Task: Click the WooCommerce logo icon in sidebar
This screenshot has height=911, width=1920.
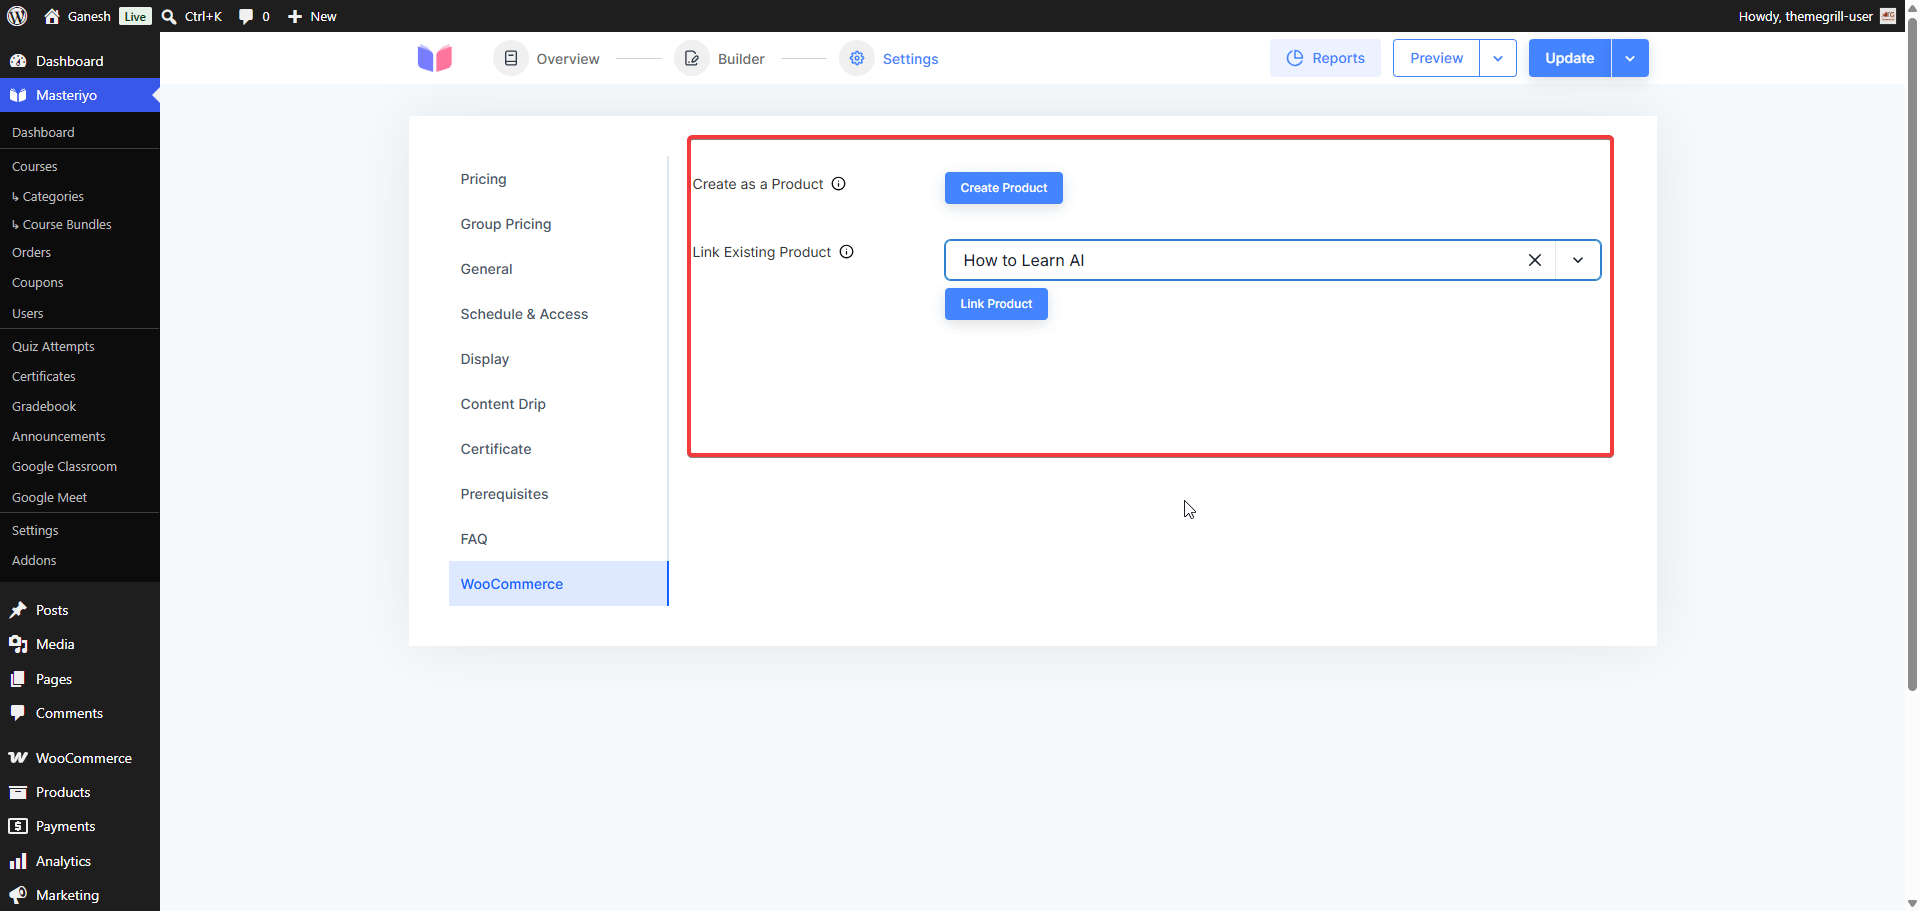Action: coord(18,758)
